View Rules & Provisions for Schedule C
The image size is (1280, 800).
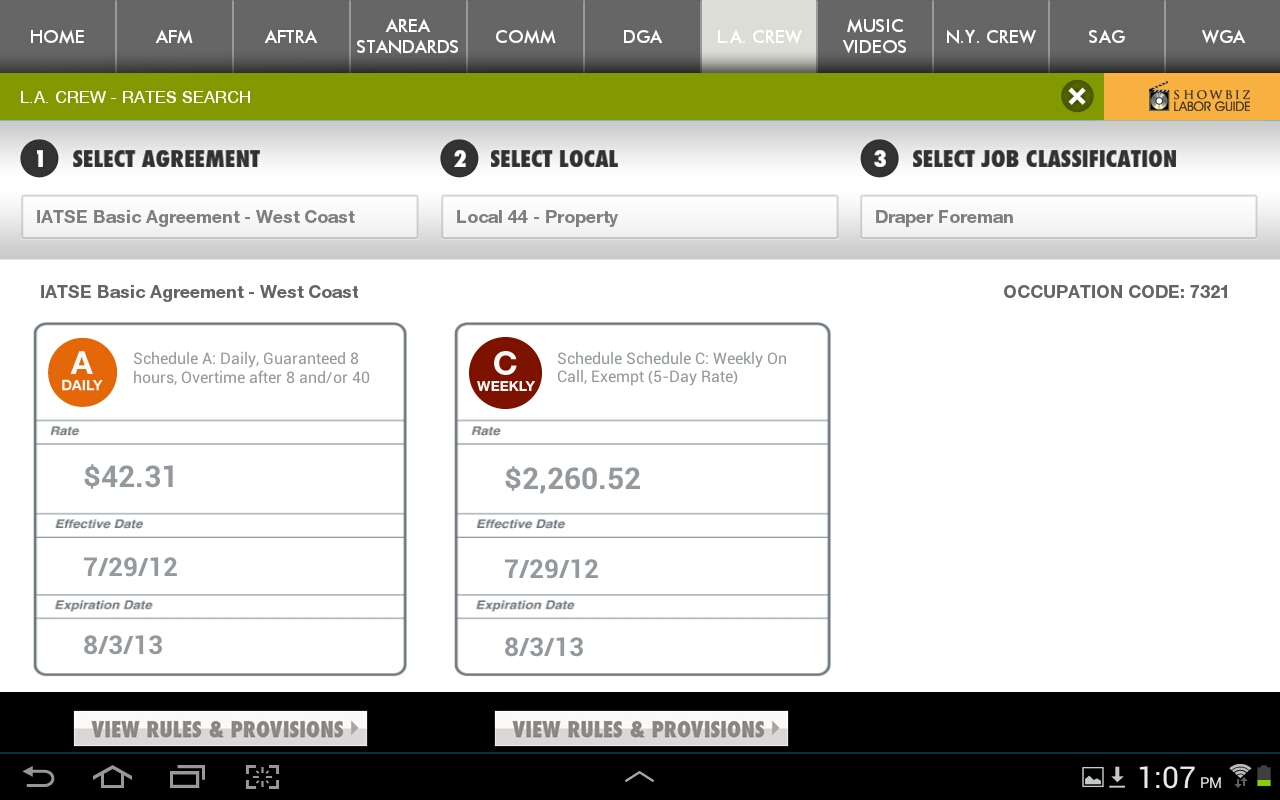pyautogui.click(x=641, y=729)
